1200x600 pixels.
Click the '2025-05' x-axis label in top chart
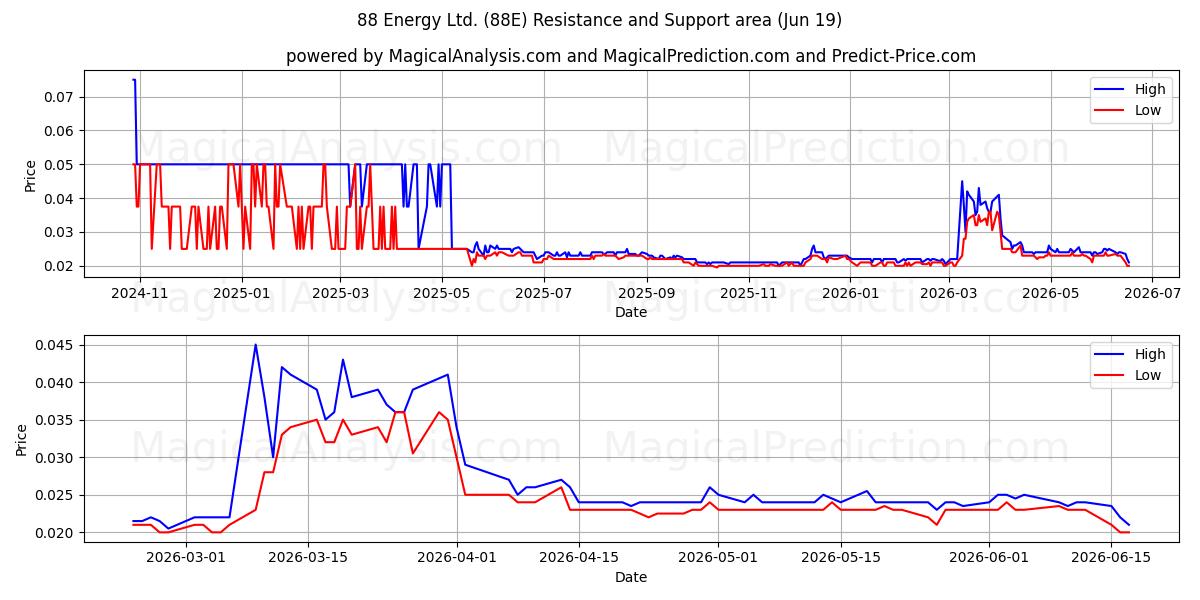(x=442, y=293)
